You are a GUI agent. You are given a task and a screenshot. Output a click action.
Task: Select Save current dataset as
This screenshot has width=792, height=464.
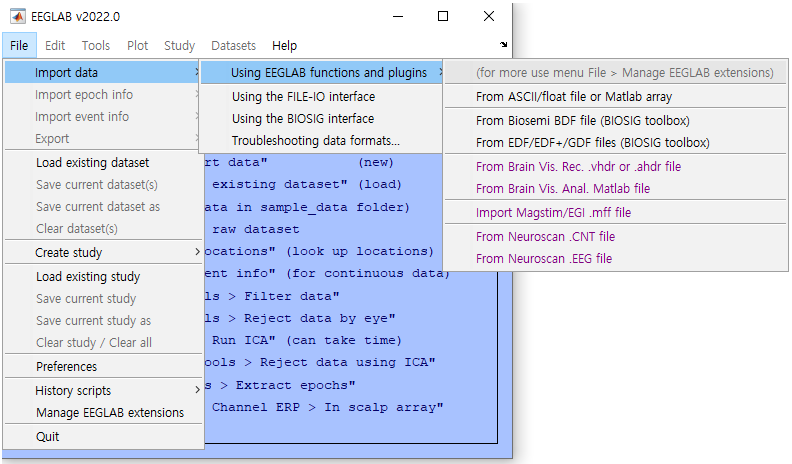[x=103, y=207]
